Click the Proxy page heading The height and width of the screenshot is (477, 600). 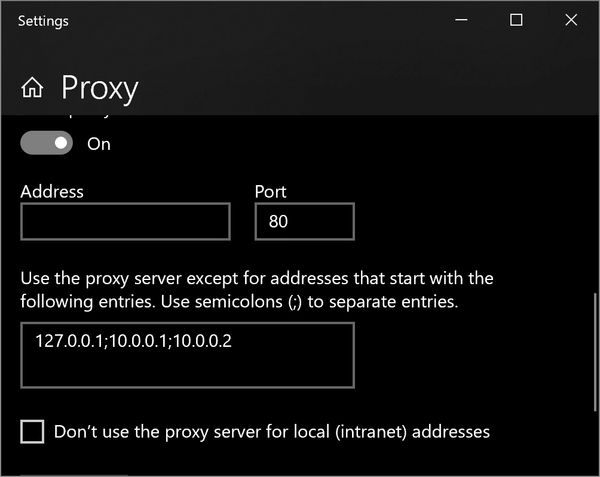click(99, 88)
